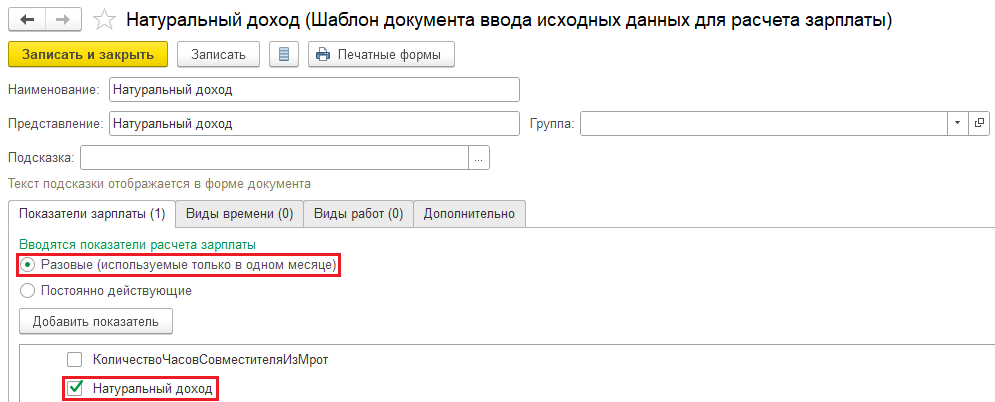Open the Дополнительно tab
995x402 pixels.
(x=469, y=214)
